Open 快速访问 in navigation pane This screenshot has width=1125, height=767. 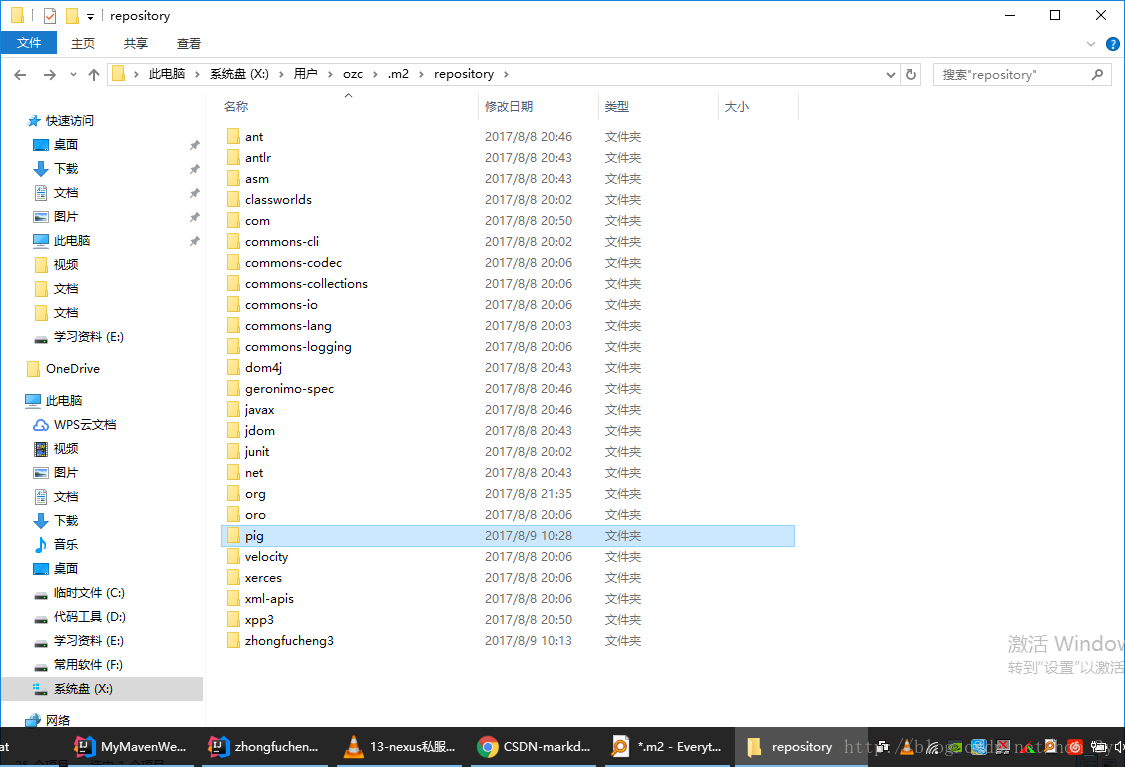70,121
